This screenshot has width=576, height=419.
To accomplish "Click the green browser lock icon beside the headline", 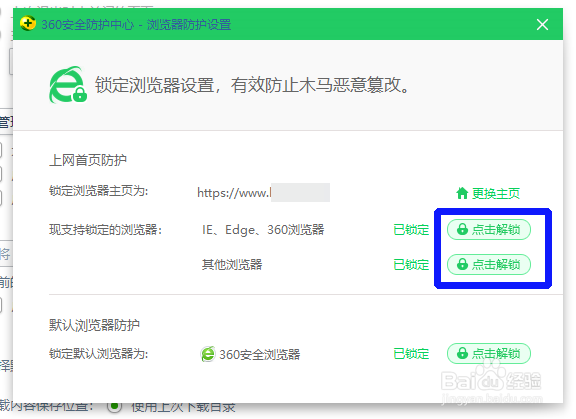I will click(68, 85).
